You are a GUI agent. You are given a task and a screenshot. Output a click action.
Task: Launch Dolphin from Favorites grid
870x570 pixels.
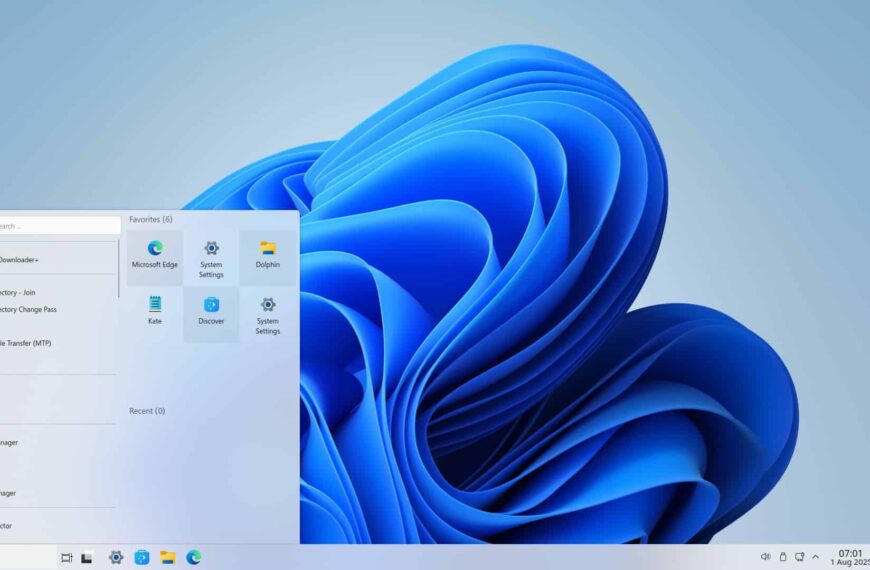coord(267,258)
